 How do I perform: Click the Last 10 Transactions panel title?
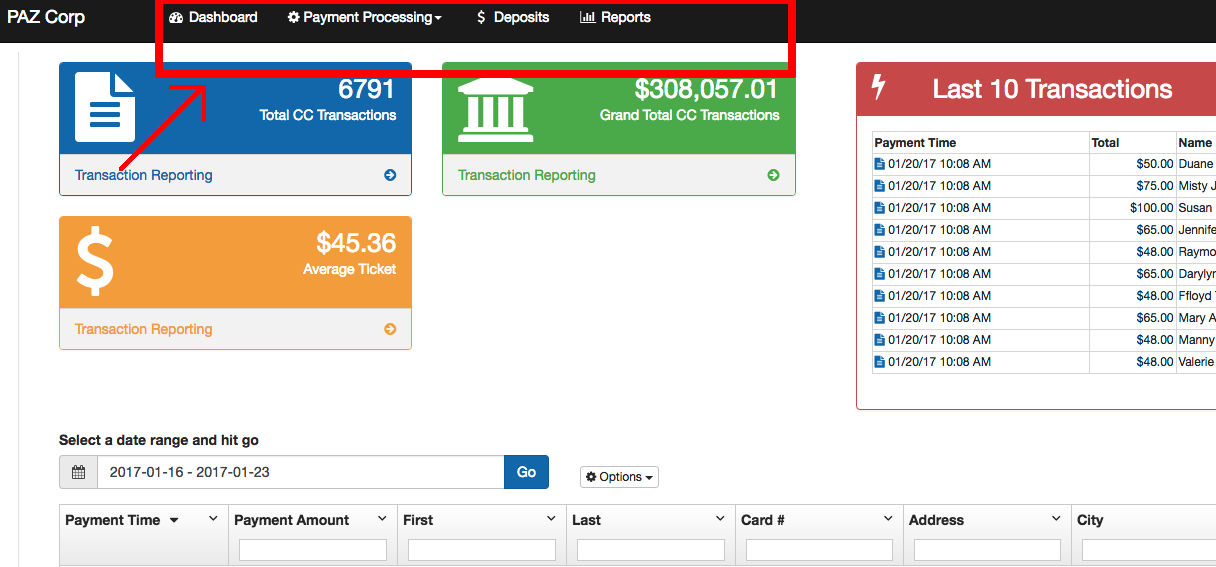click(1052, 89)
